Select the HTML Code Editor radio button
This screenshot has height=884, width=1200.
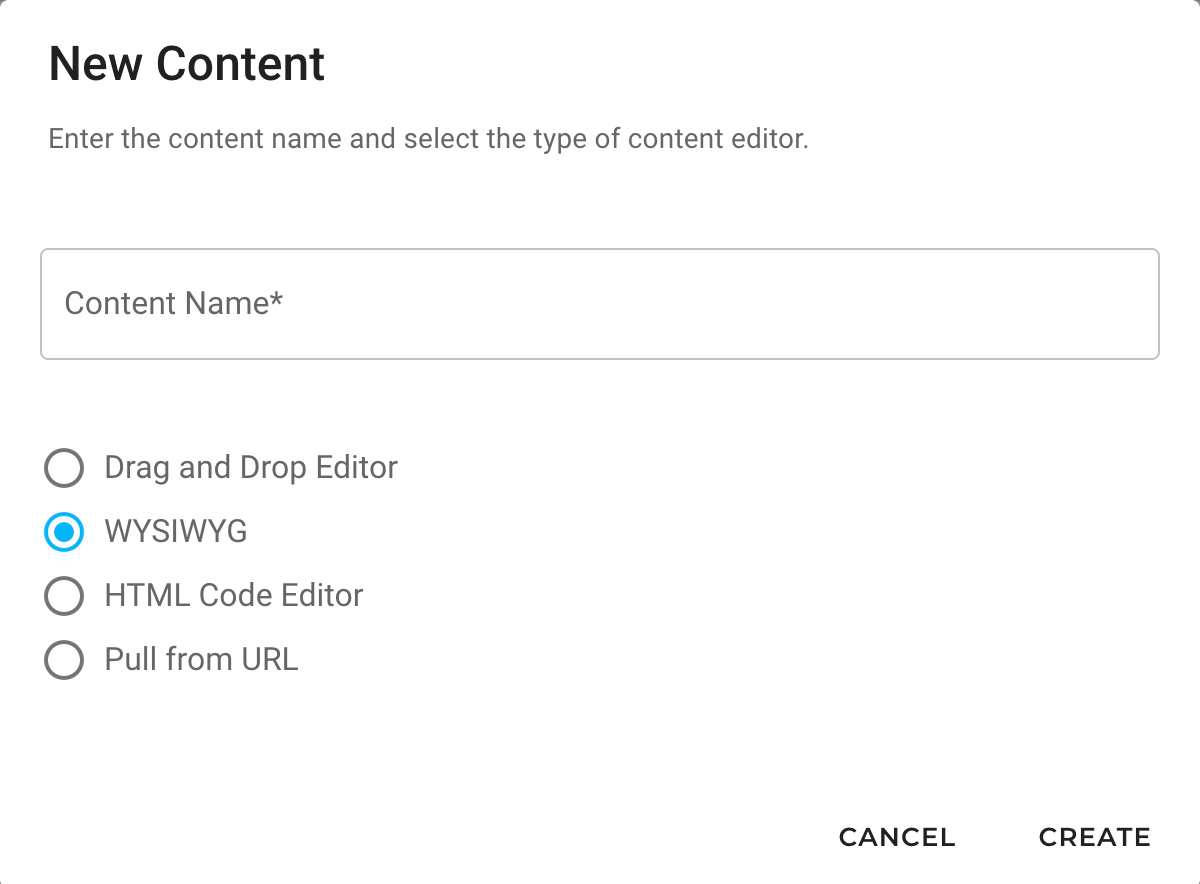coord(64,596)
